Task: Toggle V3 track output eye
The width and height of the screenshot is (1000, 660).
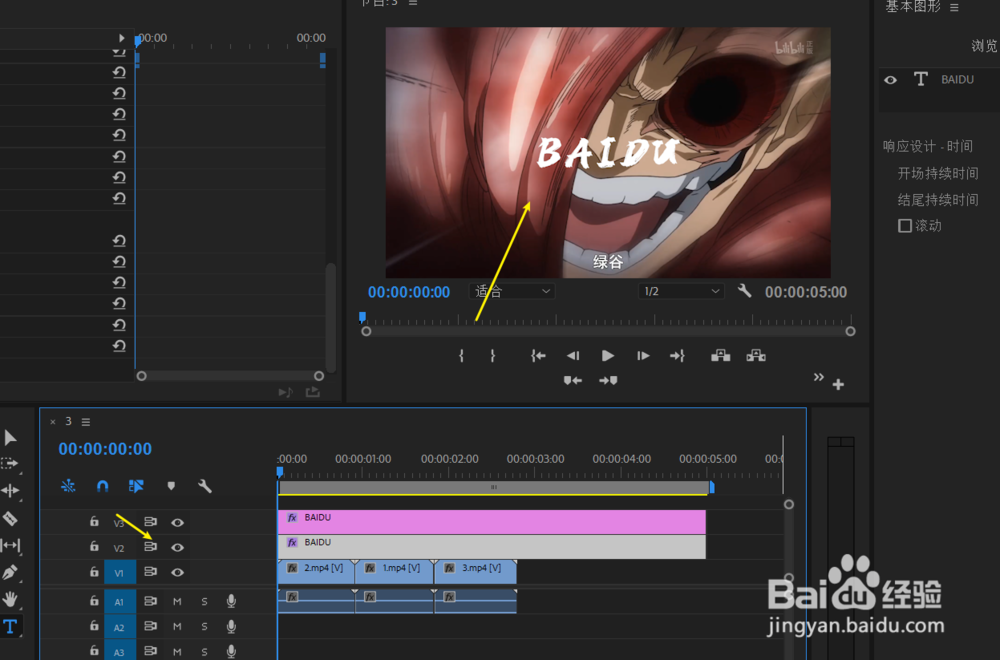Action: (177, 522)
